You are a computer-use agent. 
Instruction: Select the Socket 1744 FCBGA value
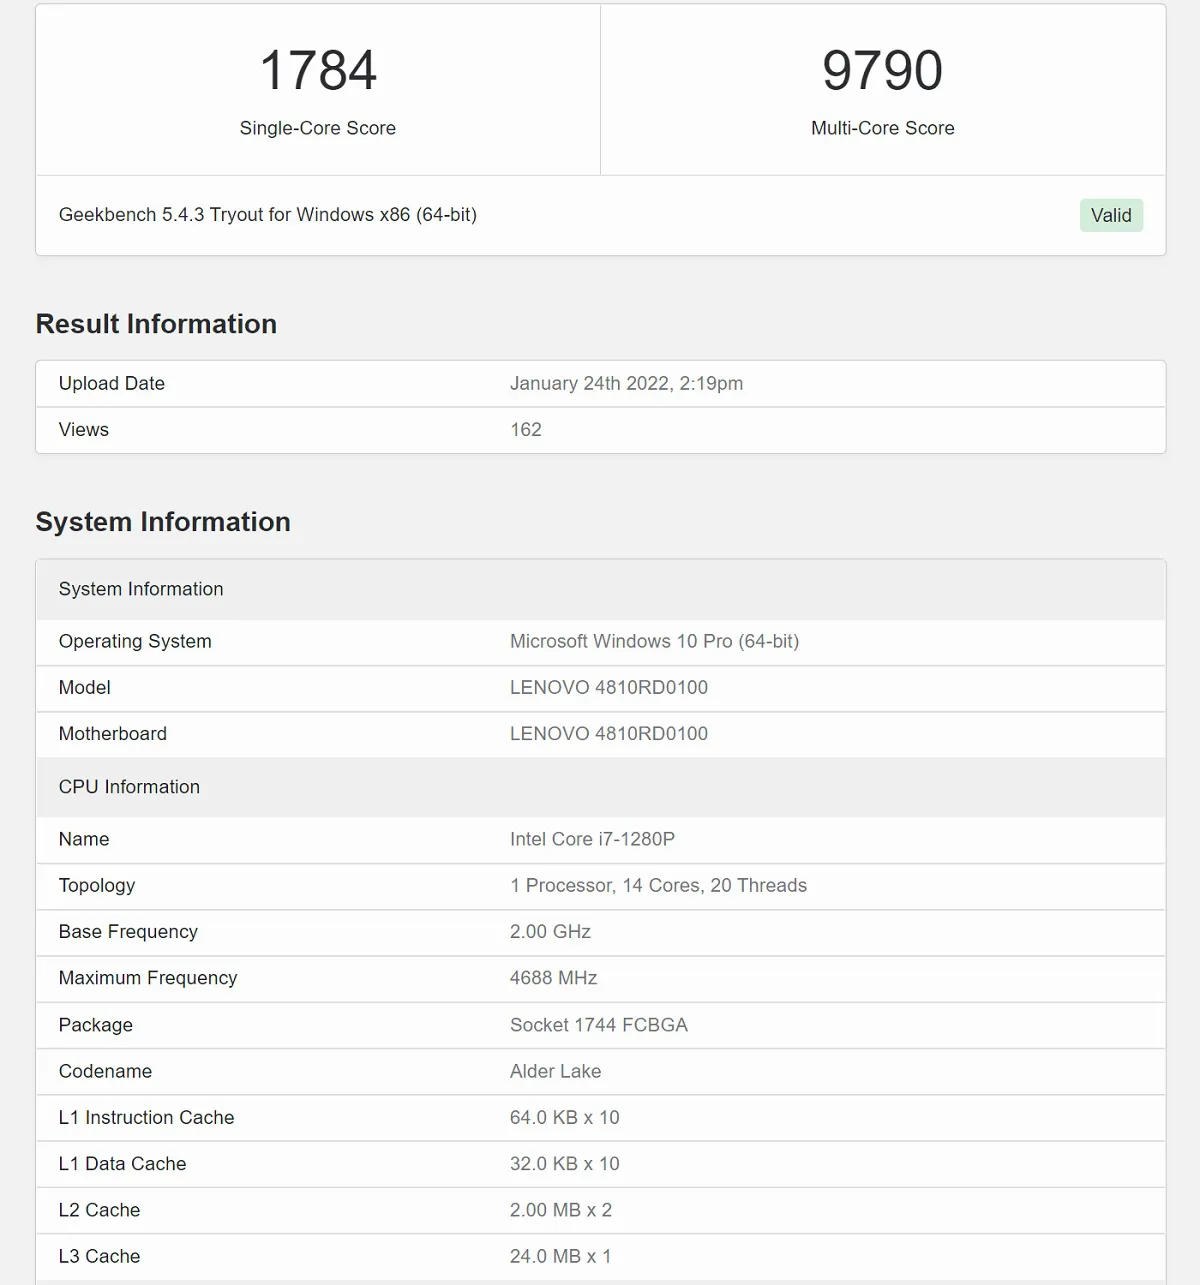coord(598,1025)
